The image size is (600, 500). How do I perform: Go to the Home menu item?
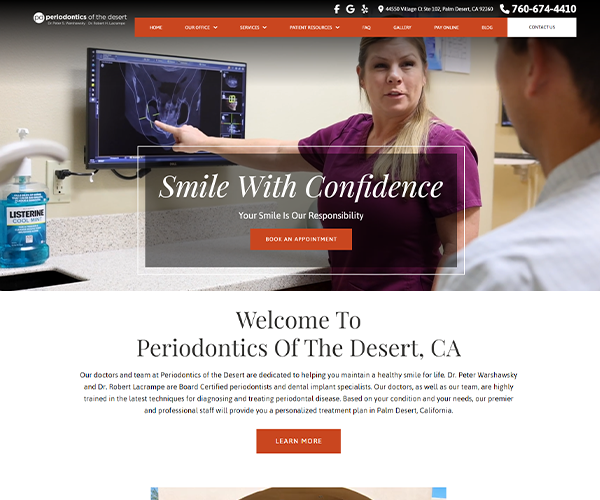click(x=156, y=28)
